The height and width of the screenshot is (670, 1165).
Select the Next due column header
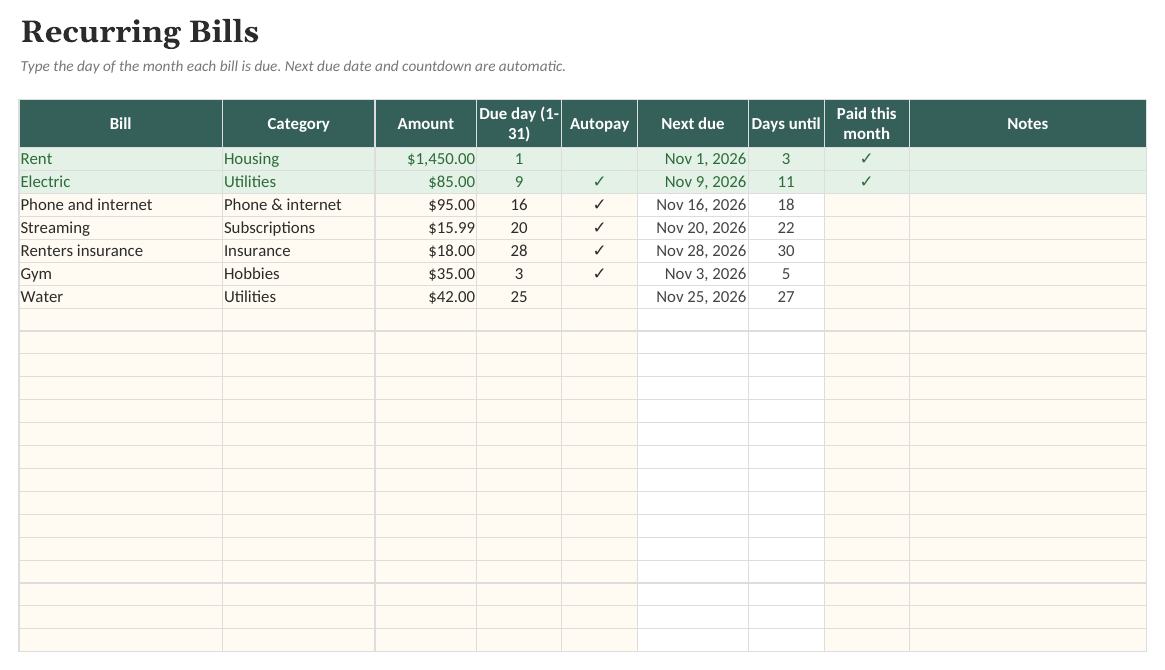click(x=692, y=124)
